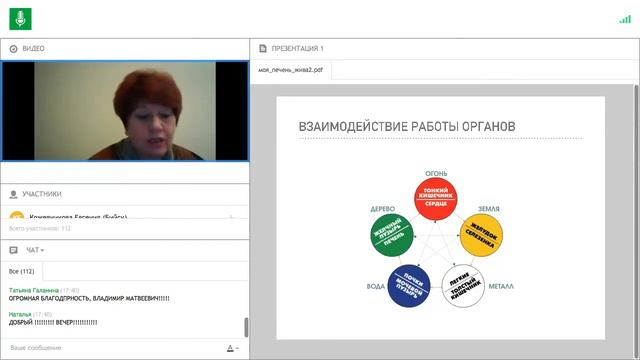
Task: Click the Участники panel person icon
Action: pos(13,194)
